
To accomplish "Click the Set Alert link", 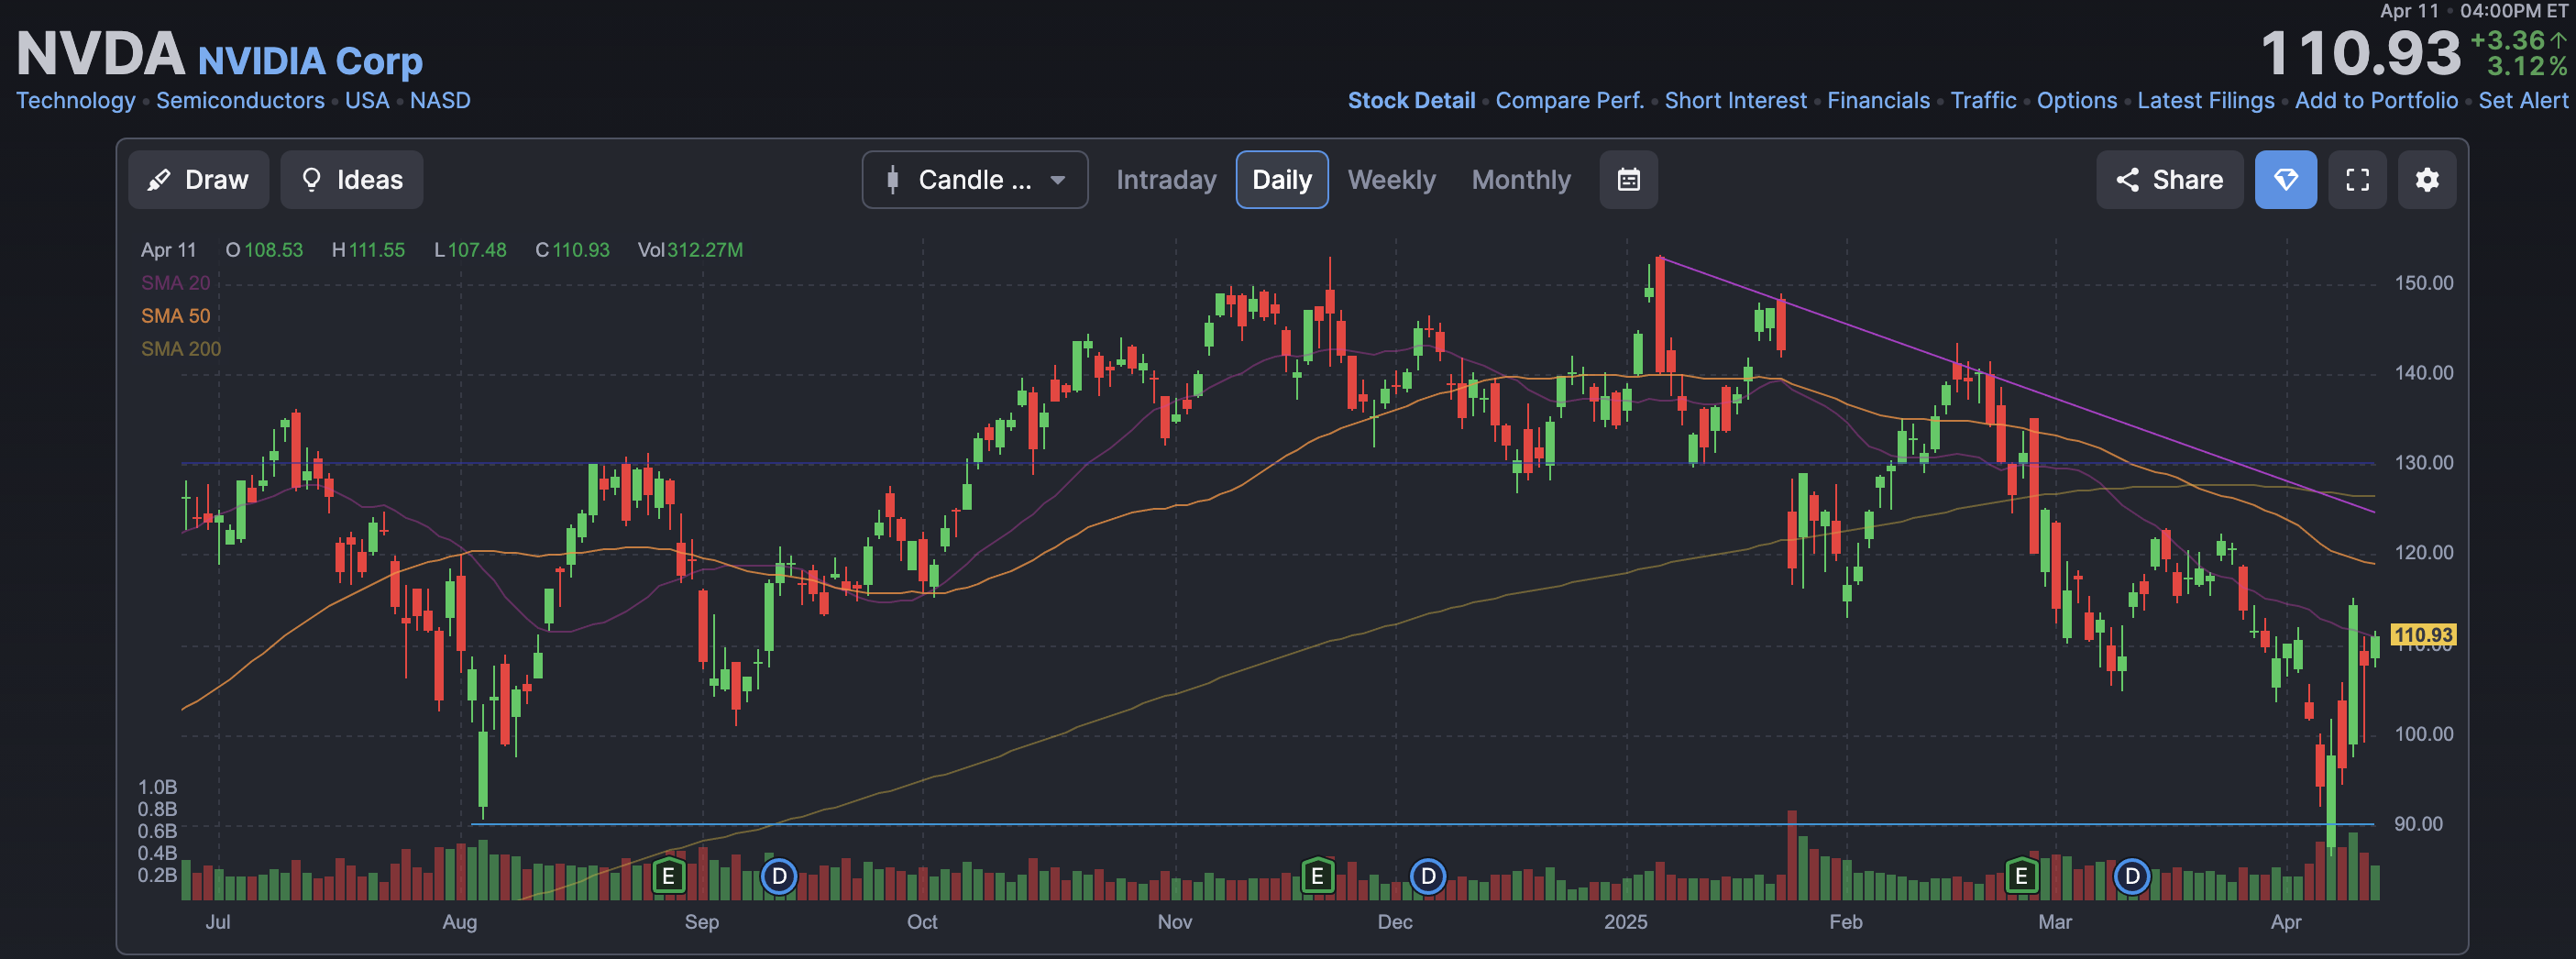I will pyautogui.click(x=2522, y=100).
